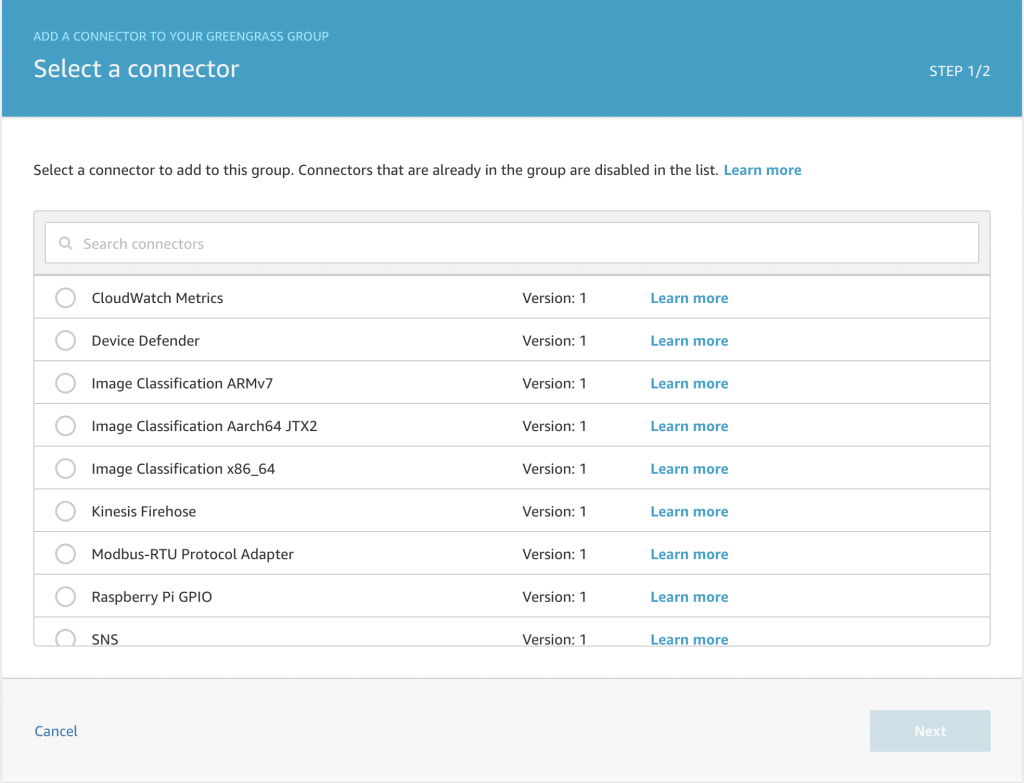The image size is (1024, 783).
Task: Click the Next button
Action: pyautogui.click(x=930, y=731)
